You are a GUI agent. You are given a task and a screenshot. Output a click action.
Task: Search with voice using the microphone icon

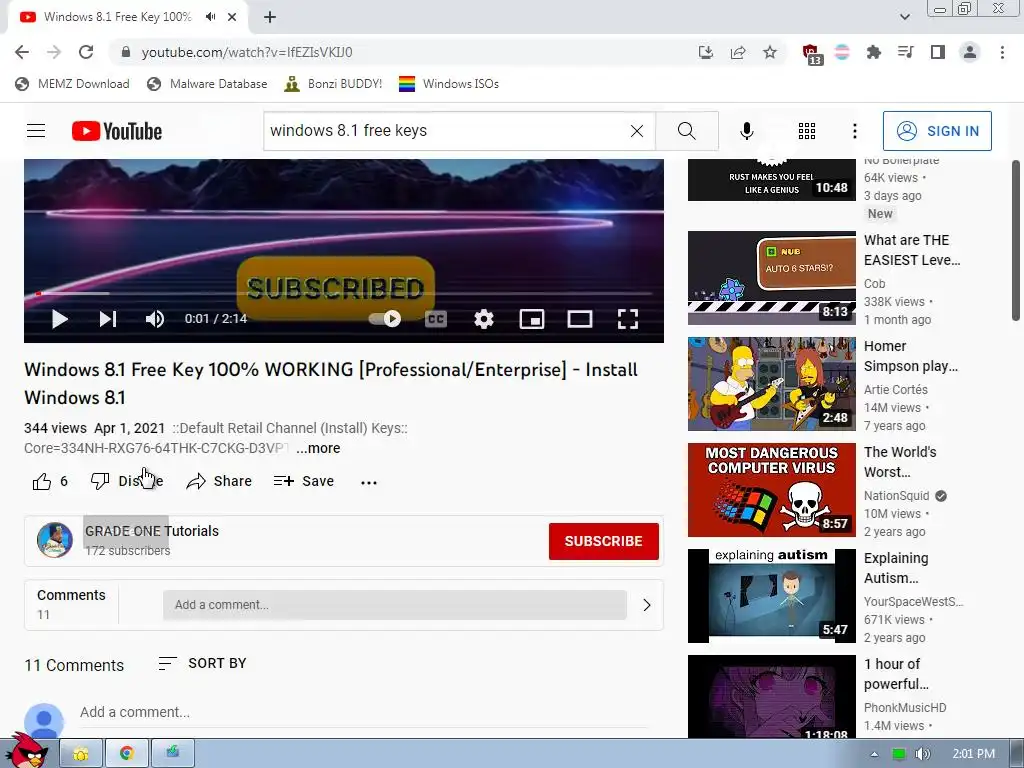[x=746, y=131]
